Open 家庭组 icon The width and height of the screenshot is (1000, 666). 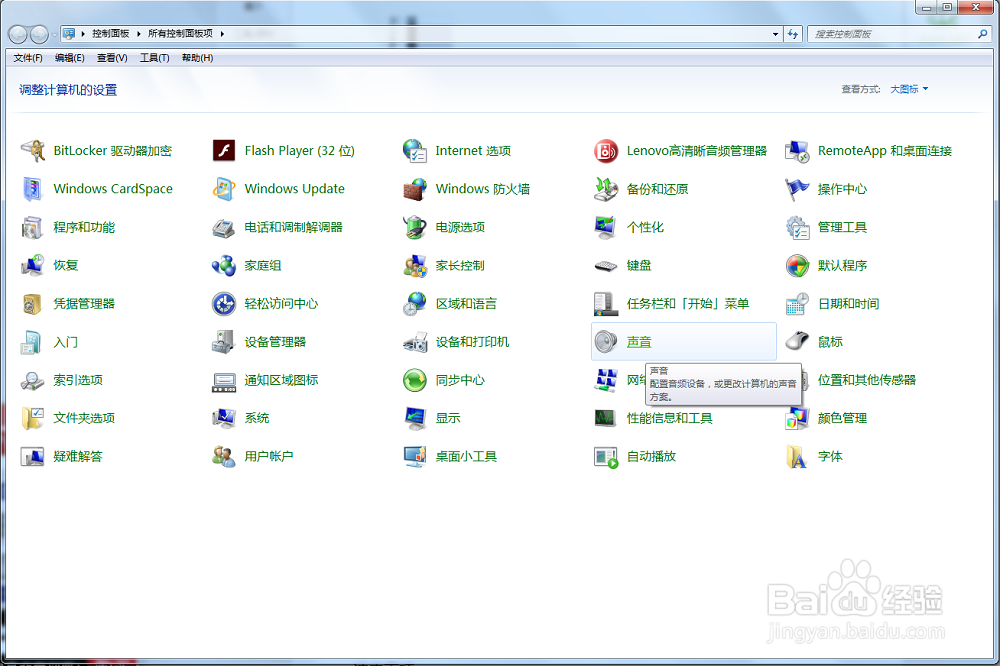224,266
